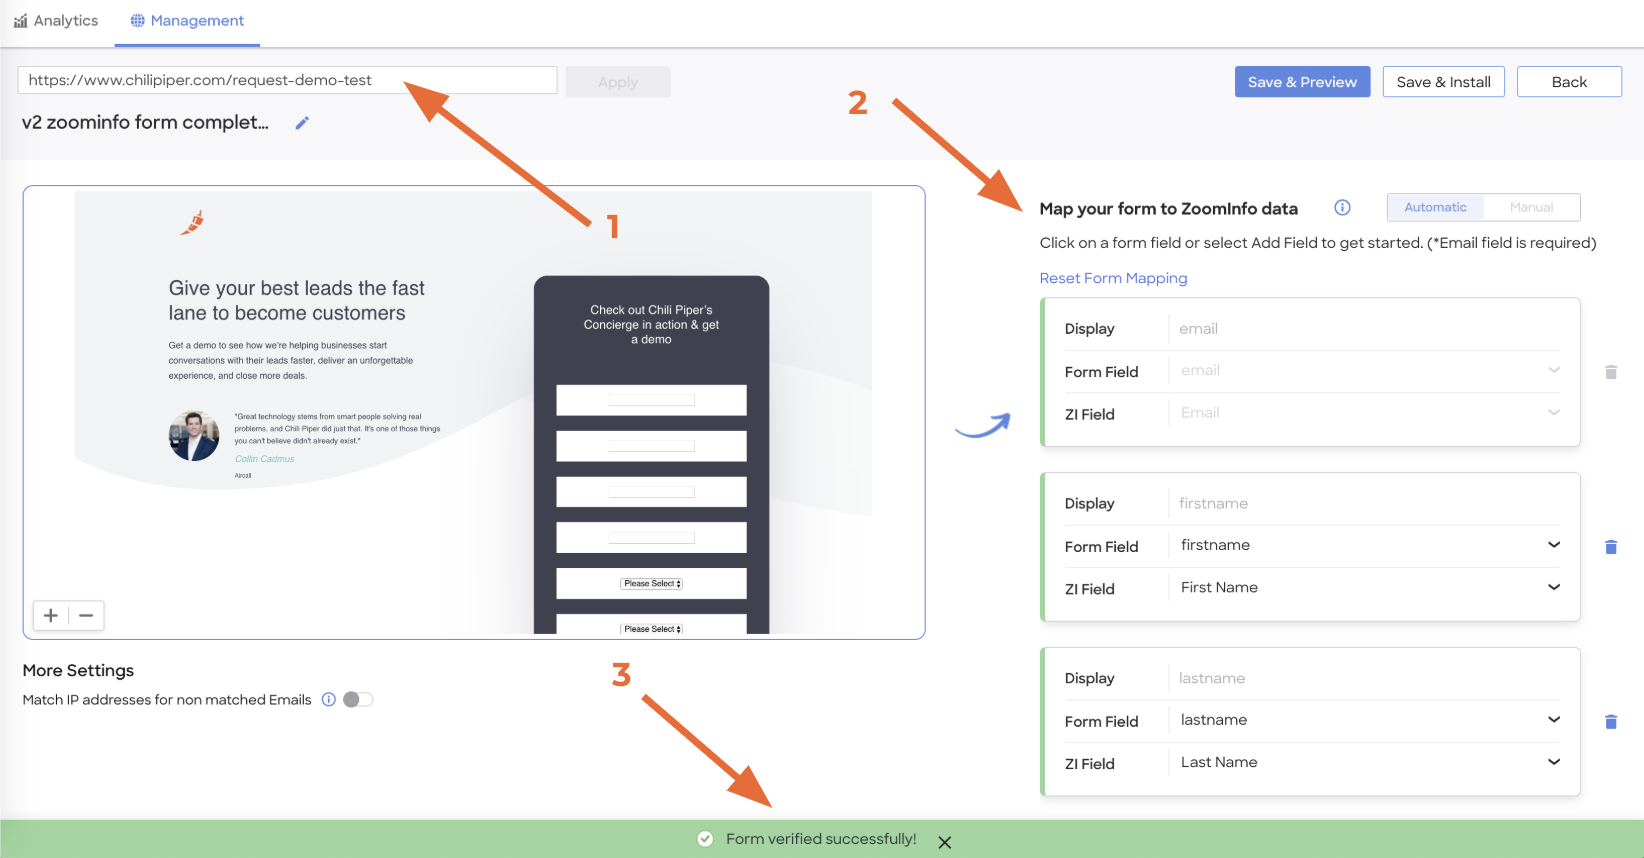Delete the firstname field mapping
Viewport: 1644px width, 858px height.
1611,547
